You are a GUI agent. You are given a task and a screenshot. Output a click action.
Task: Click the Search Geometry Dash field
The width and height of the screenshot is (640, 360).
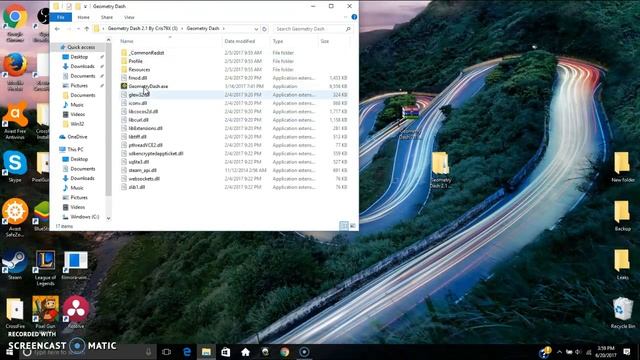point(312,29)
